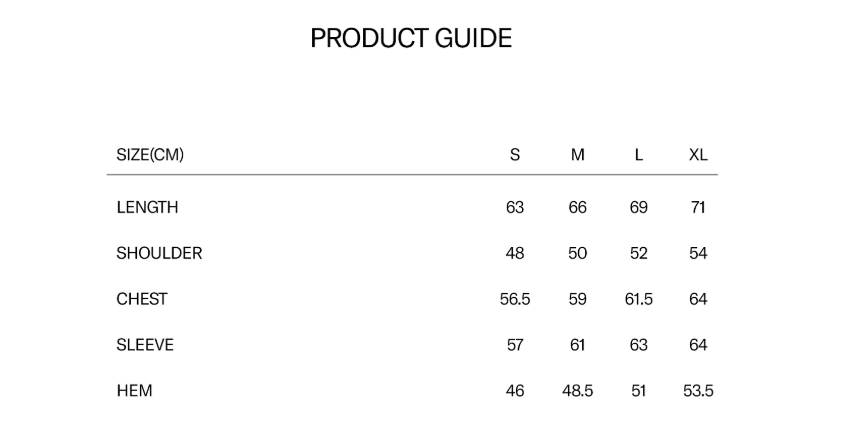Click the SLEEVE value for size M
The width and height of the screenshot is (844, 433).
pos(578,345)
